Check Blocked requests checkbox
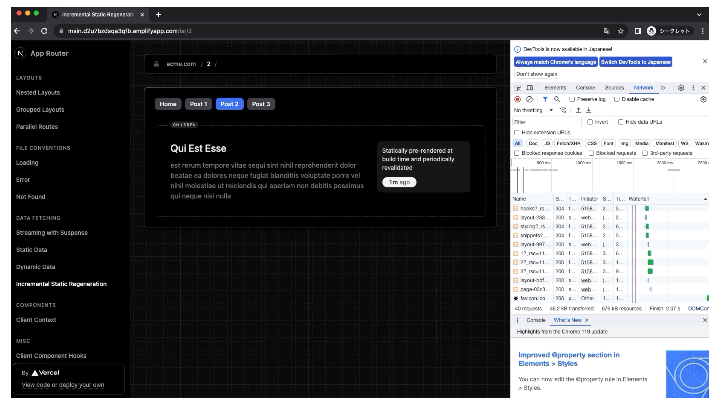The height and width of the screenshot is (405, 720). click(x=591, y=153)
